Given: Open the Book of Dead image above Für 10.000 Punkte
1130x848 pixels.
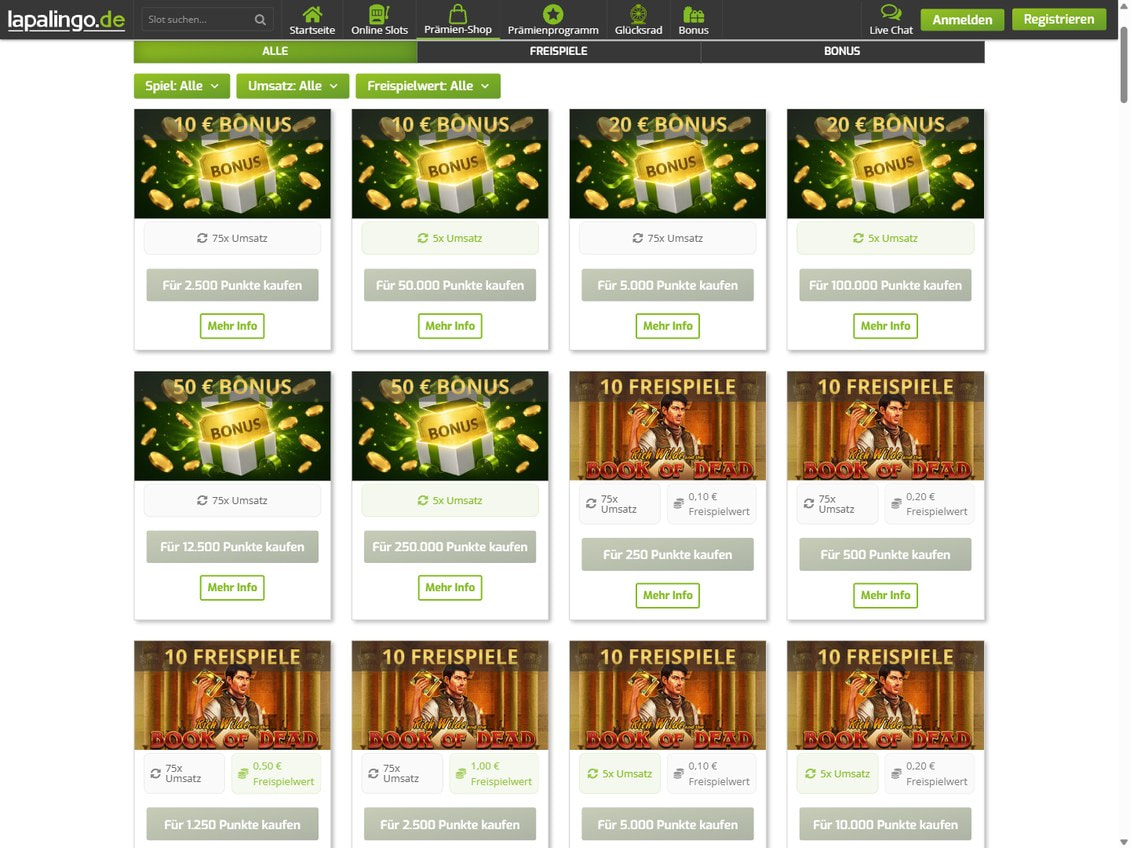Looking at the screenshot, I should (x=885, y=695).
